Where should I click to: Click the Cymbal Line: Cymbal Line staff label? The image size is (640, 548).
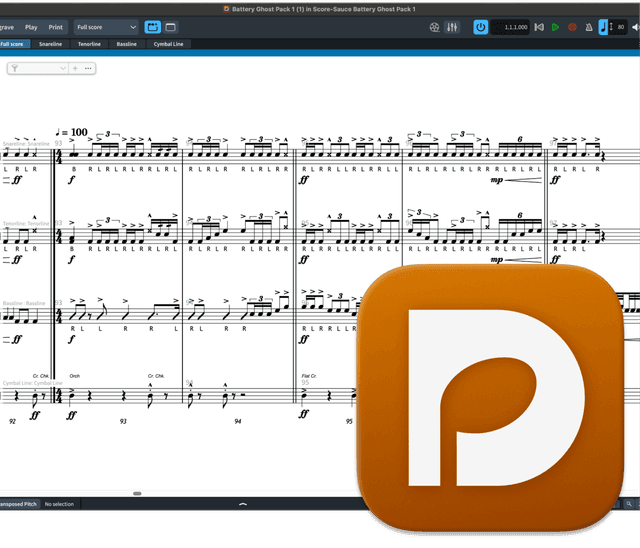(33, 383)
